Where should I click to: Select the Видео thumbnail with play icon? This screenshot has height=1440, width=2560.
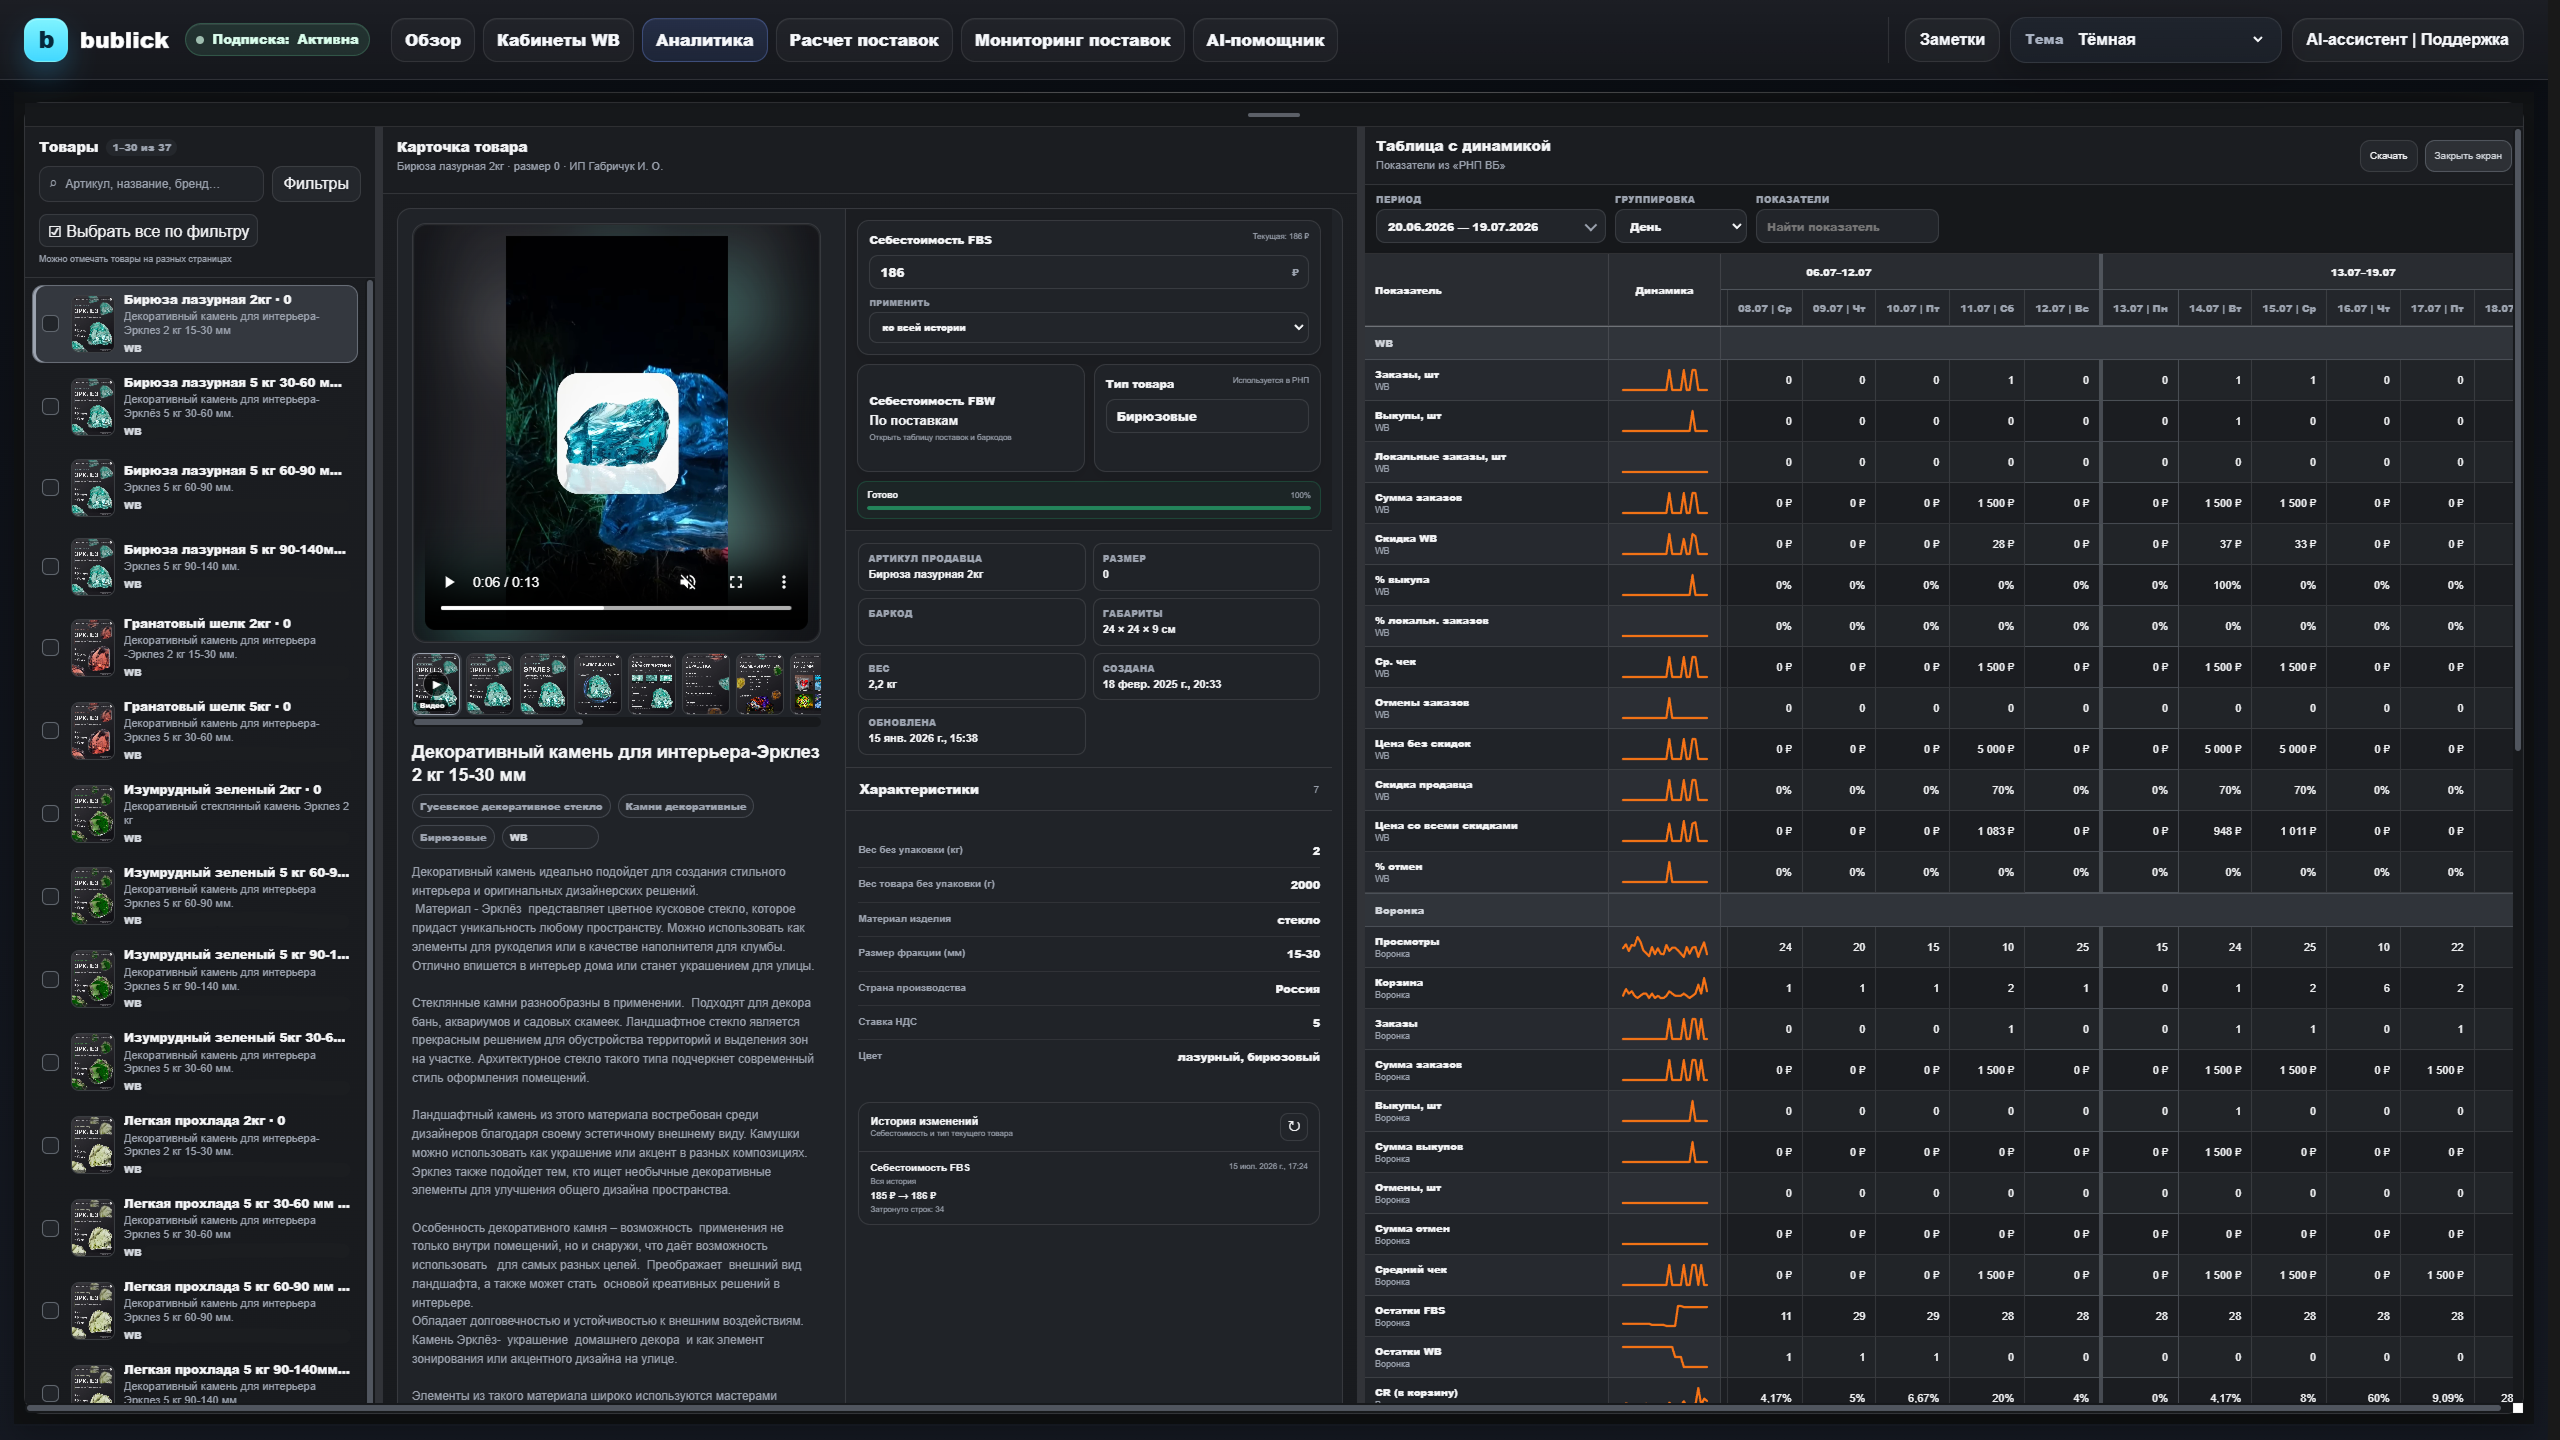click(436, 684)
